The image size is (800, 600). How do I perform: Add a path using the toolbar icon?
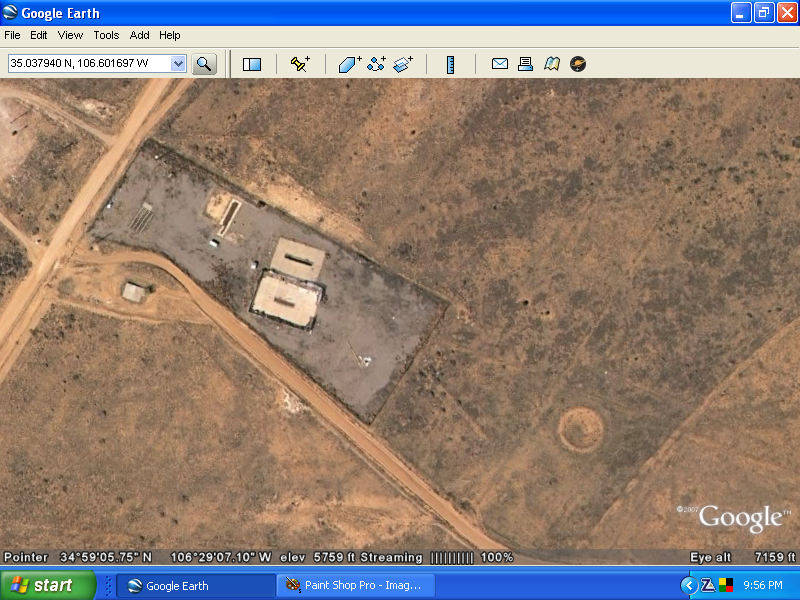pos(377,64)
